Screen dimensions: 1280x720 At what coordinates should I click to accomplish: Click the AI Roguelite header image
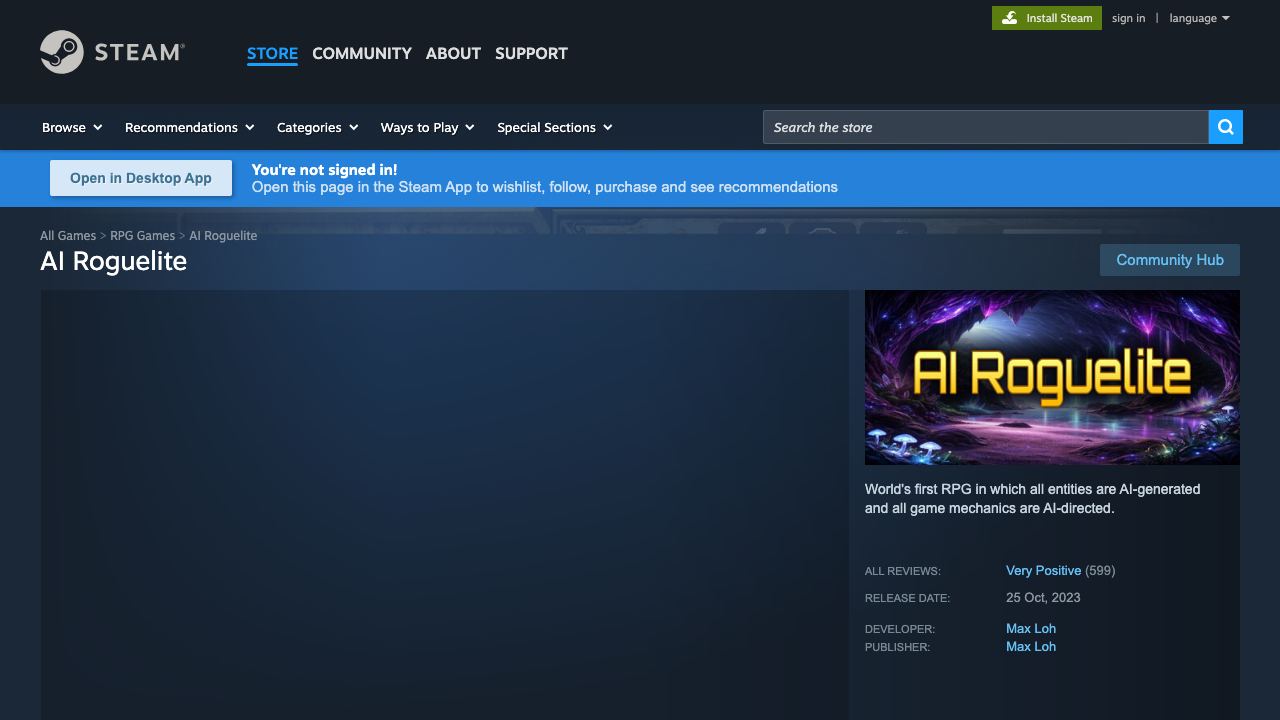tap(1052, 377)
